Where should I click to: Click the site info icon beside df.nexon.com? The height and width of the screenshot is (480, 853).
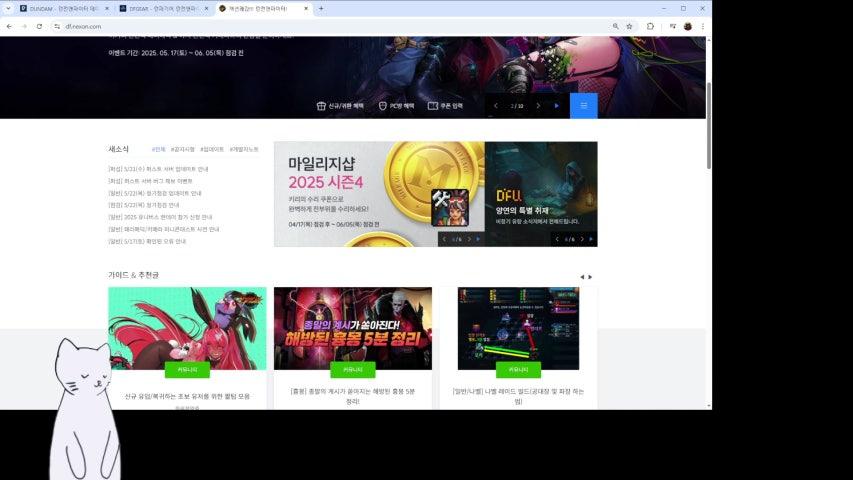click(57, 26)
